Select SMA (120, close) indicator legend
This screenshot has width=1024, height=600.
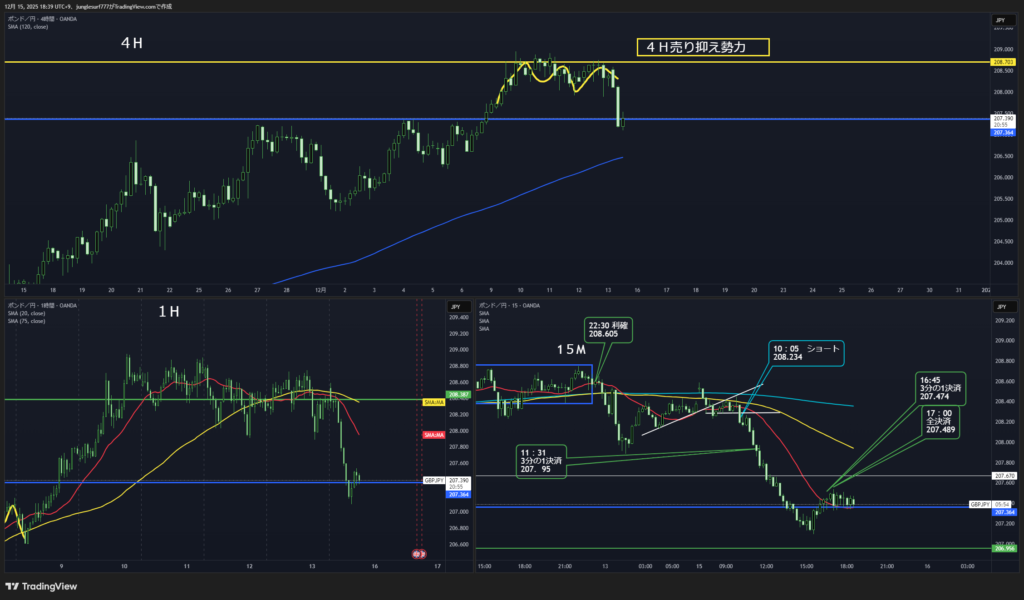click(x=27, y=27)
